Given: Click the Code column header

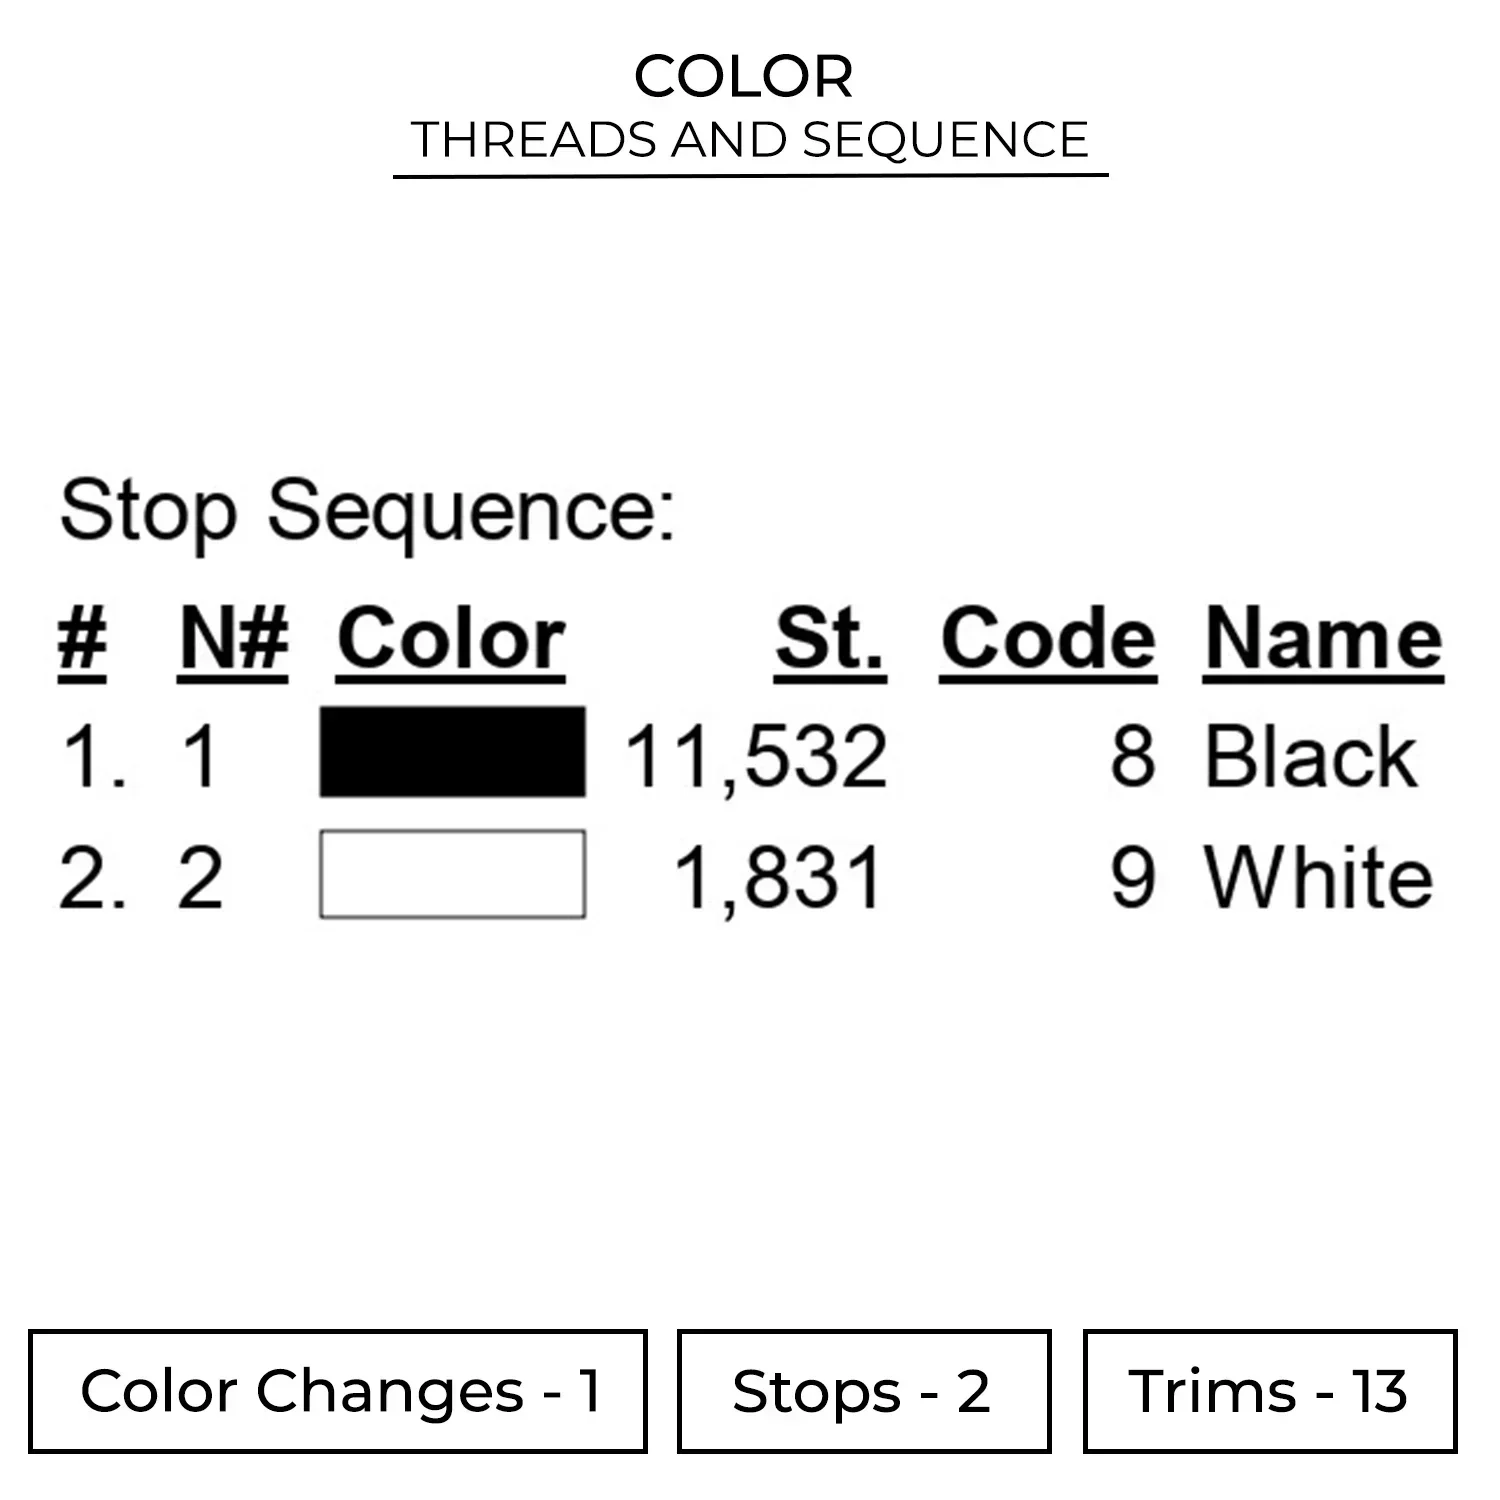Looking at the screenshot, I should tap(1047, 640).
